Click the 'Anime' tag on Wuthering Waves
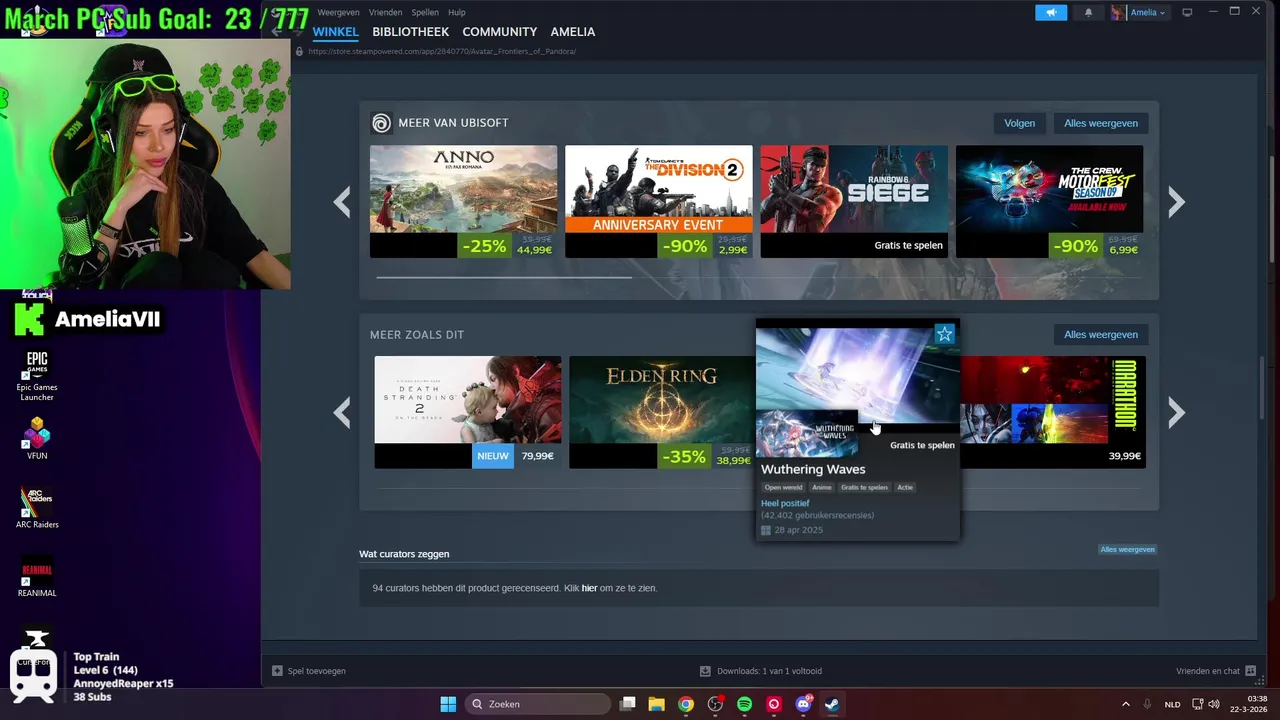The width and height of the screenshot is (1280, 720). (x=821, y=488)
